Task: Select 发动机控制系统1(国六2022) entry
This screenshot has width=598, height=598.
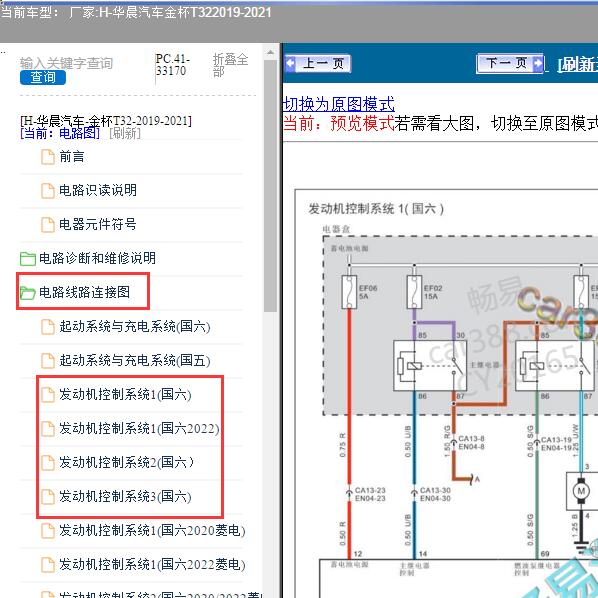Action: 139,428
